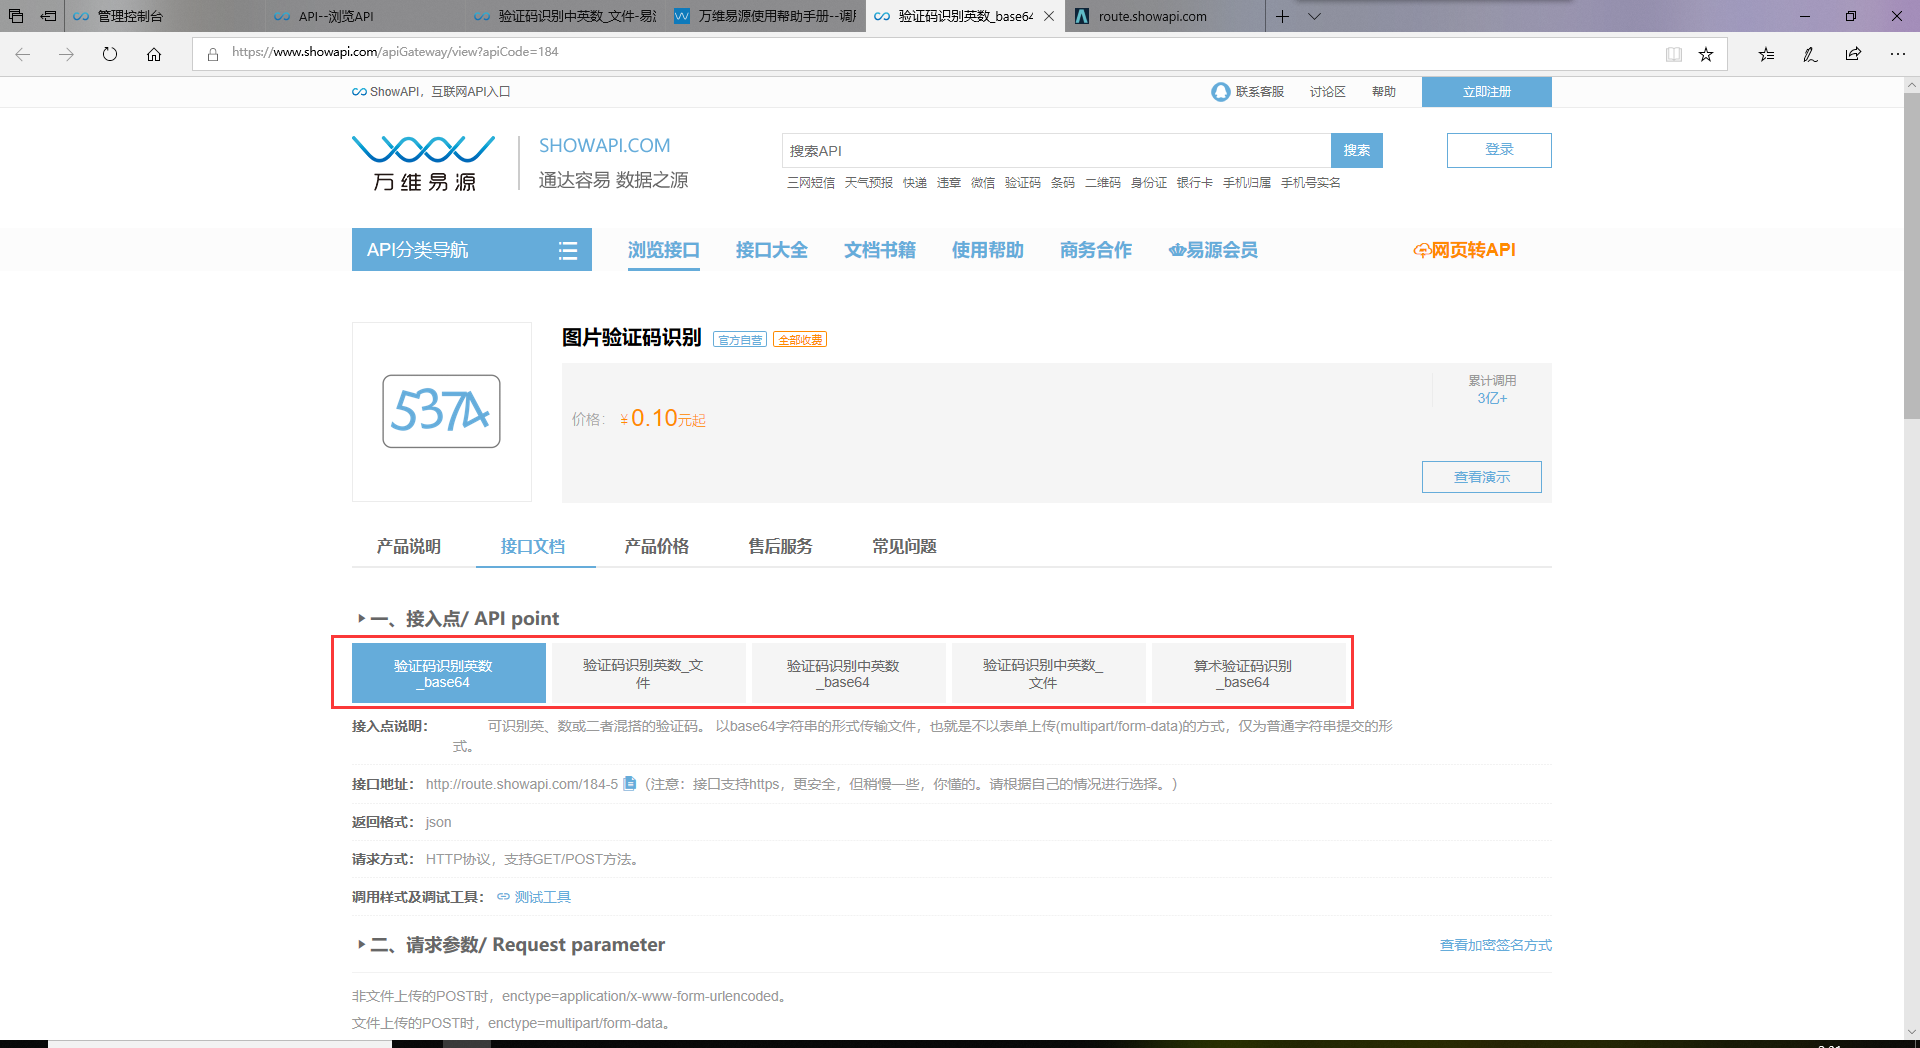Open 接口大全 navigation item
The image size is (1920, 1048).
point(772,250)
